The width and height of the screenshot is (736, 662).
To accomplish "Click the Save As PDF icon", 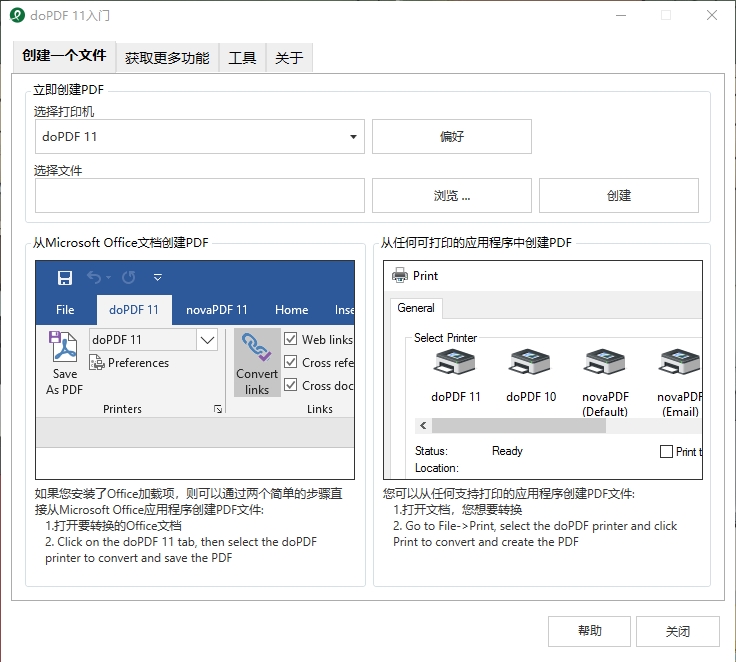I will (65, 351).
